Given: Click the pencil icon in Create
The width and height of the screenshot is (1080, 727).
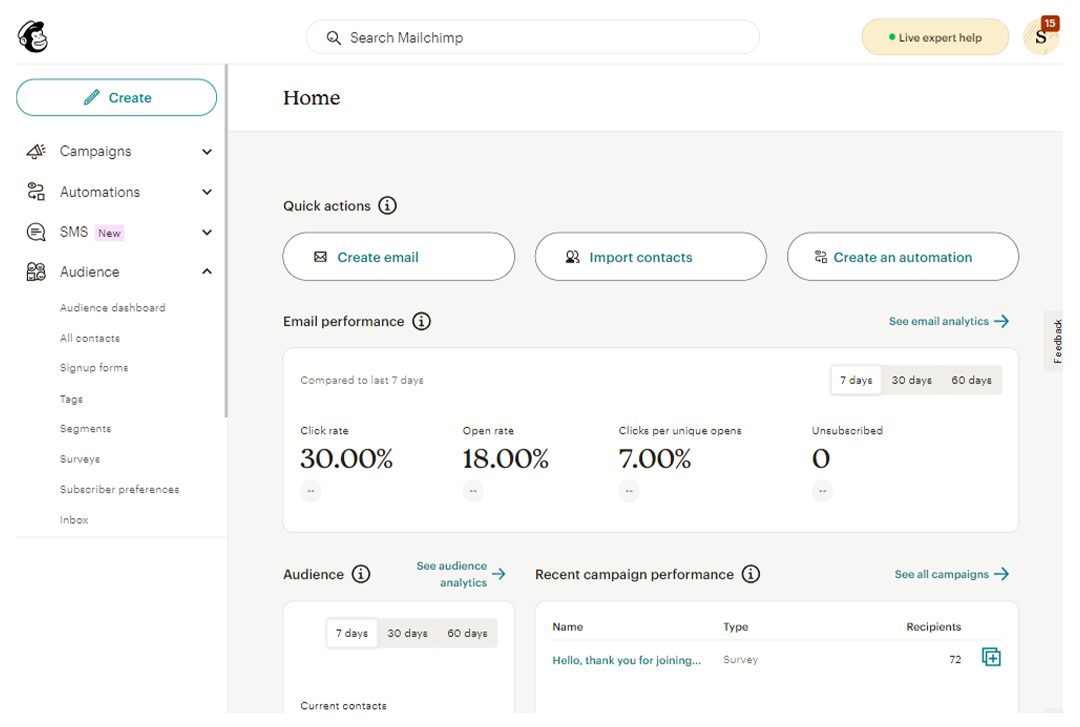Looking at the screenshot, I should pyautogui.click(x=92, y=98).
